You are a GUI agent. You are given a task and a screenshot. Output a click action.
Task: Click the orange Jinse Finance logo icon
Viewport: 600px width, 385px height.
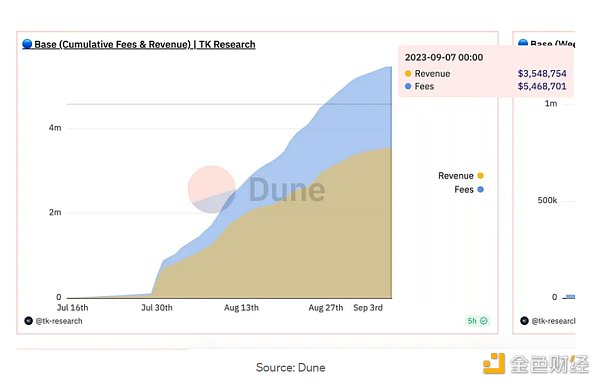(x=494, y=364)
